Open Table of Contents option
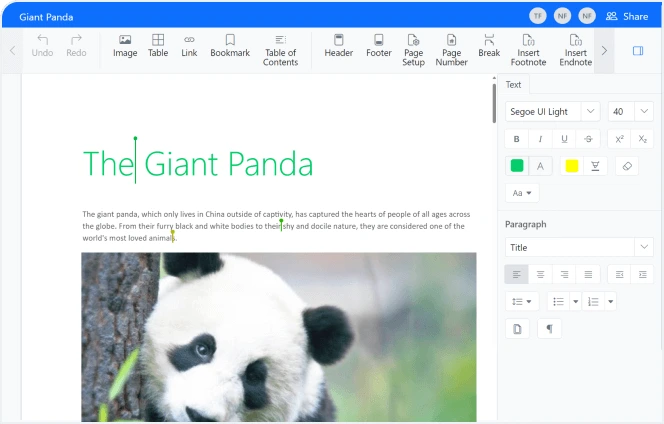The image size is (664, 424). click(x=280, y=50)
